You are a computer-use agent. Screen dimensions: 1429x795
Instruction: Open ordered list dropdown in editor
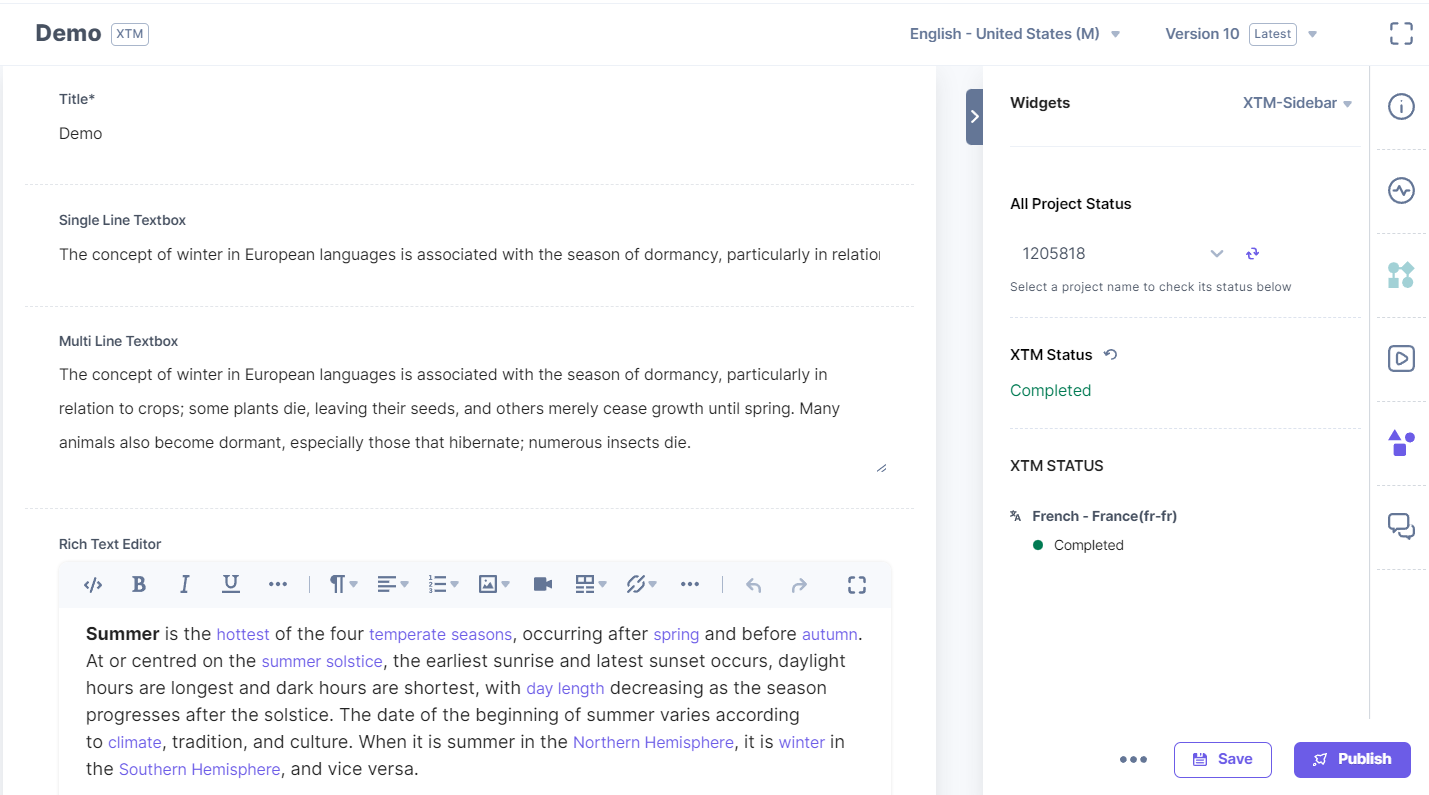[443, 585]
